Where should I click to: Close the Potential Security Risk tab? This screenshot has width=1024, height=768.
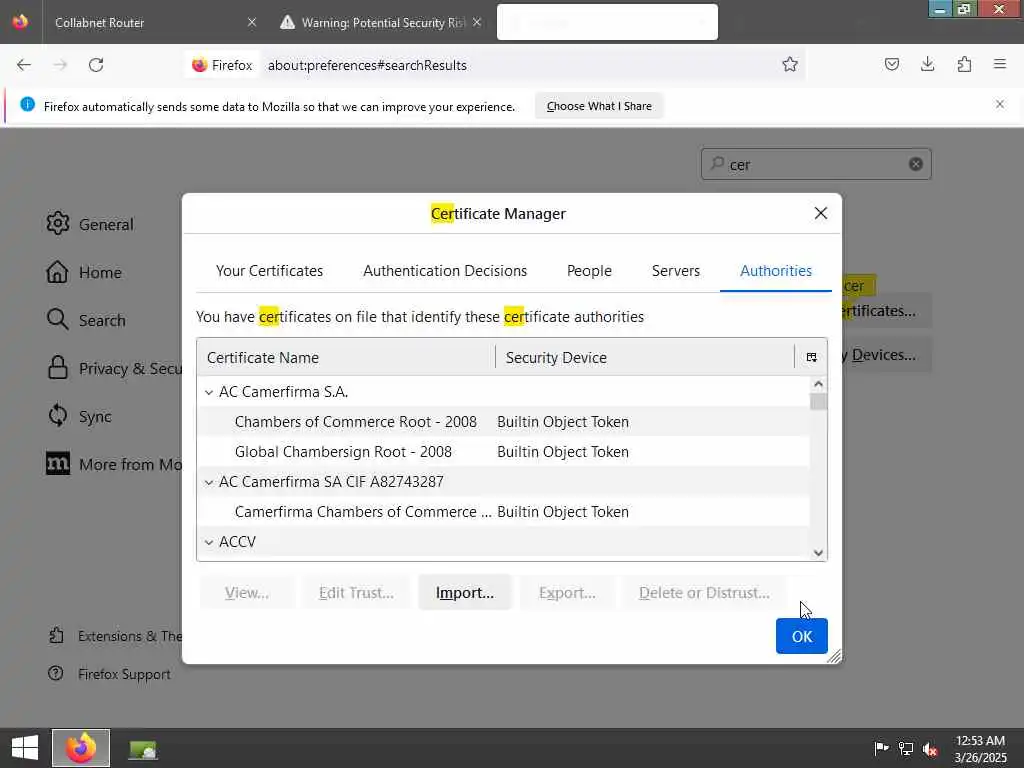(477, 22)
